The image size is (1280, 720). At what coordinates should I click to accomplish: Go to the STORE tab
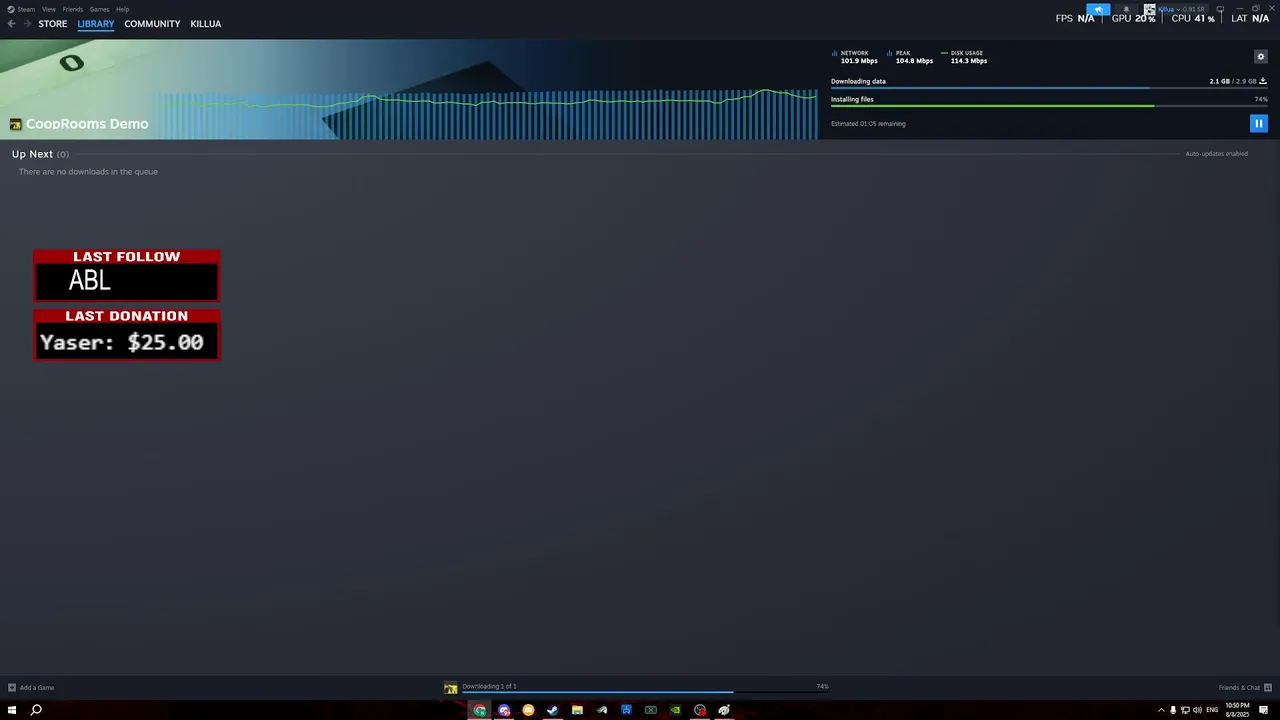pyautogui.click(x=53, y=24)
